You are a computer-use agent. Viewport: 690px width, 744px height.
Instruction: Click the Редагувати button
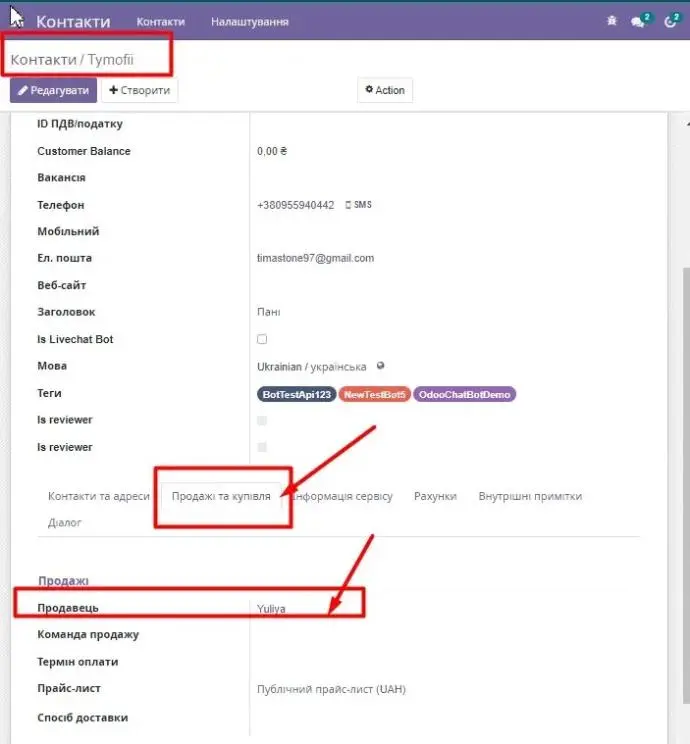53,90
